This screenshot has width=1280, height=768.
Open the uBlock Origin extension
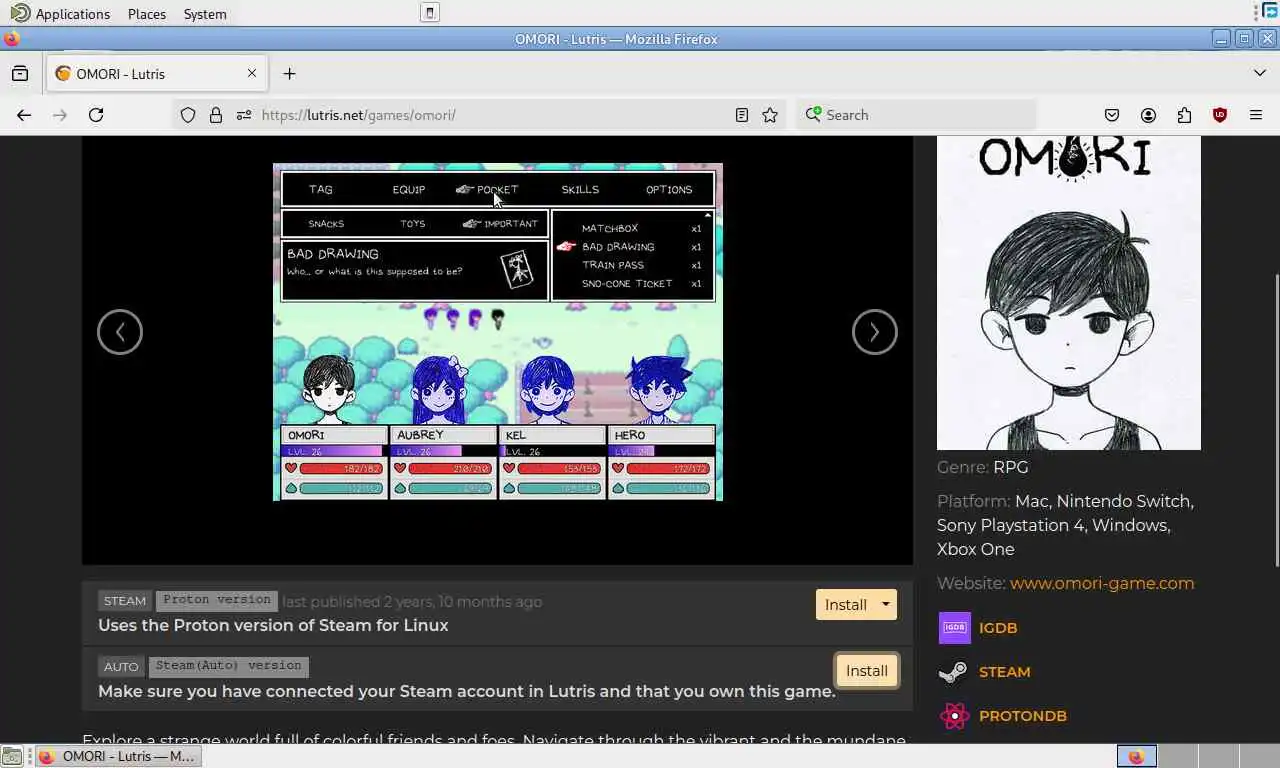pyautogui.click(x=1220, y=115)
